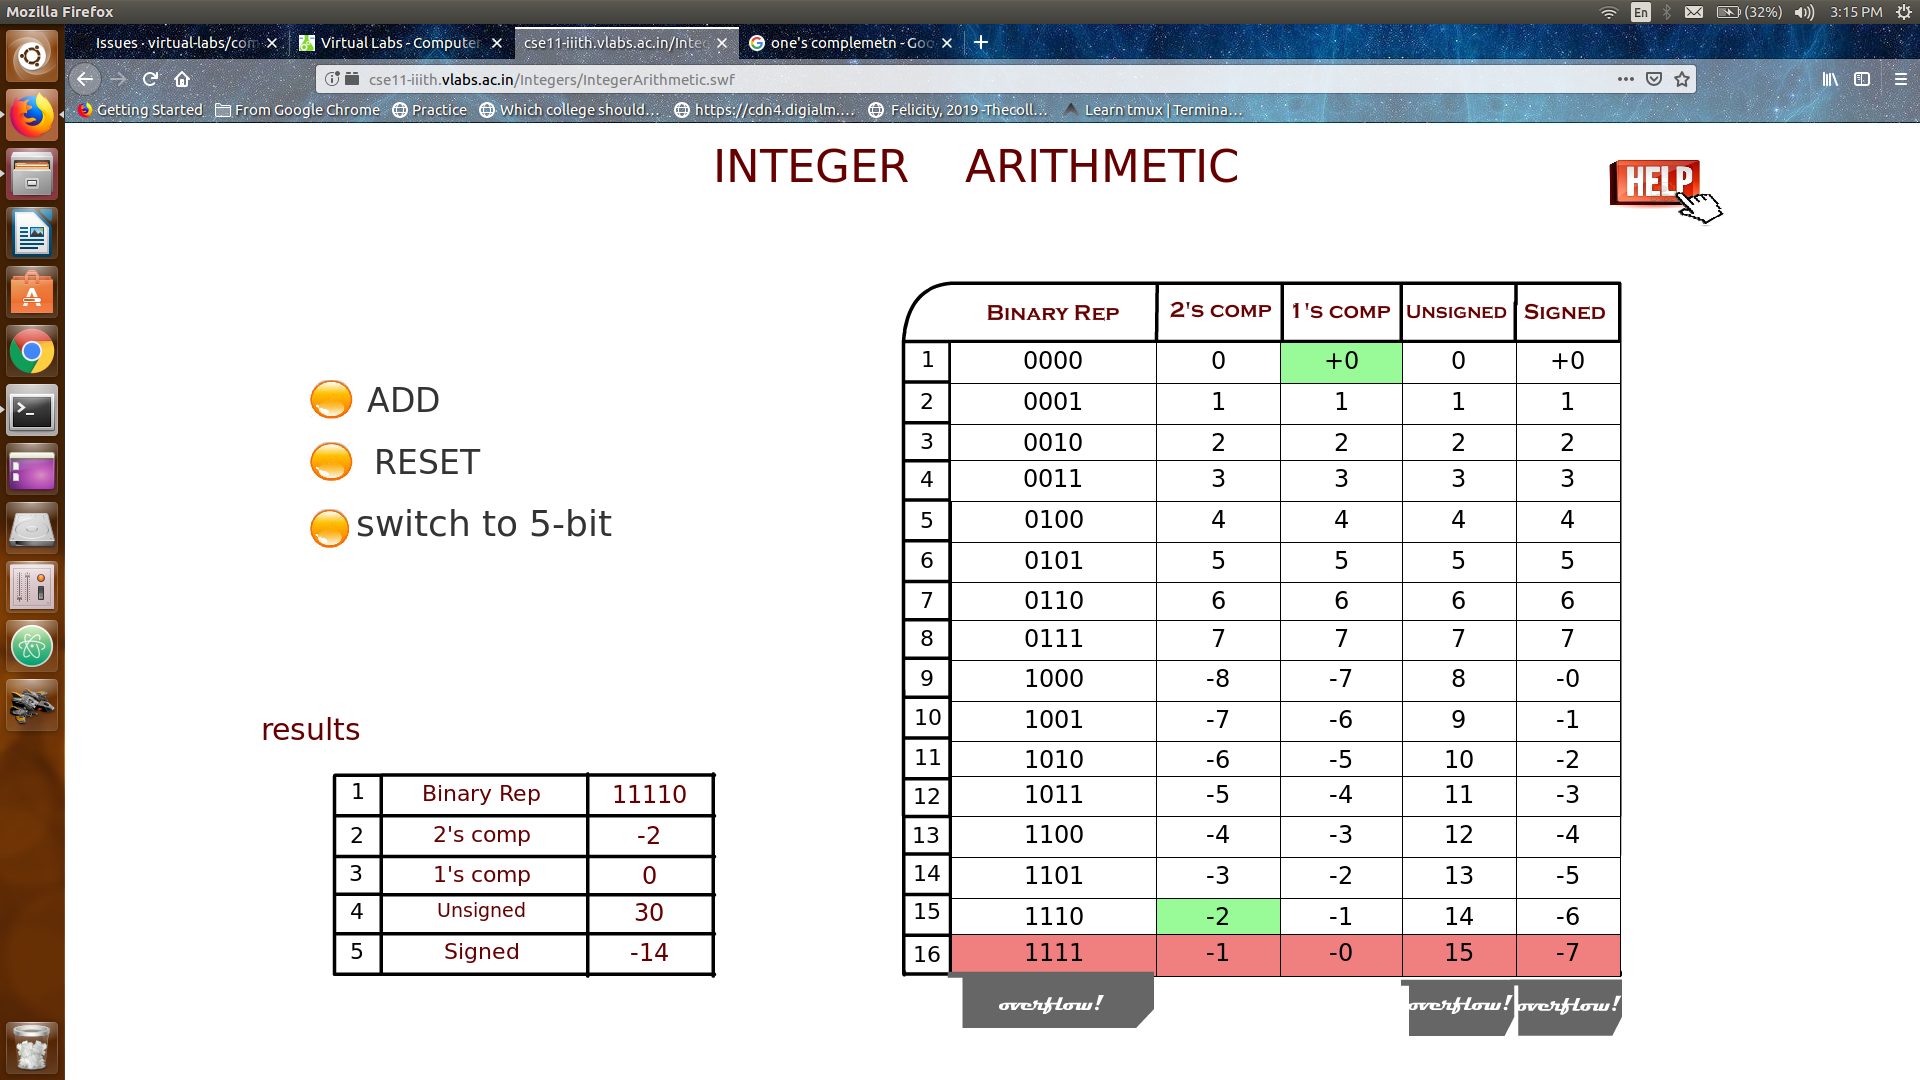Switch to the 'Virtual Labs - Computer' tab
1920x1080 pixels.
pyautogui.click(x=400, y=43)
